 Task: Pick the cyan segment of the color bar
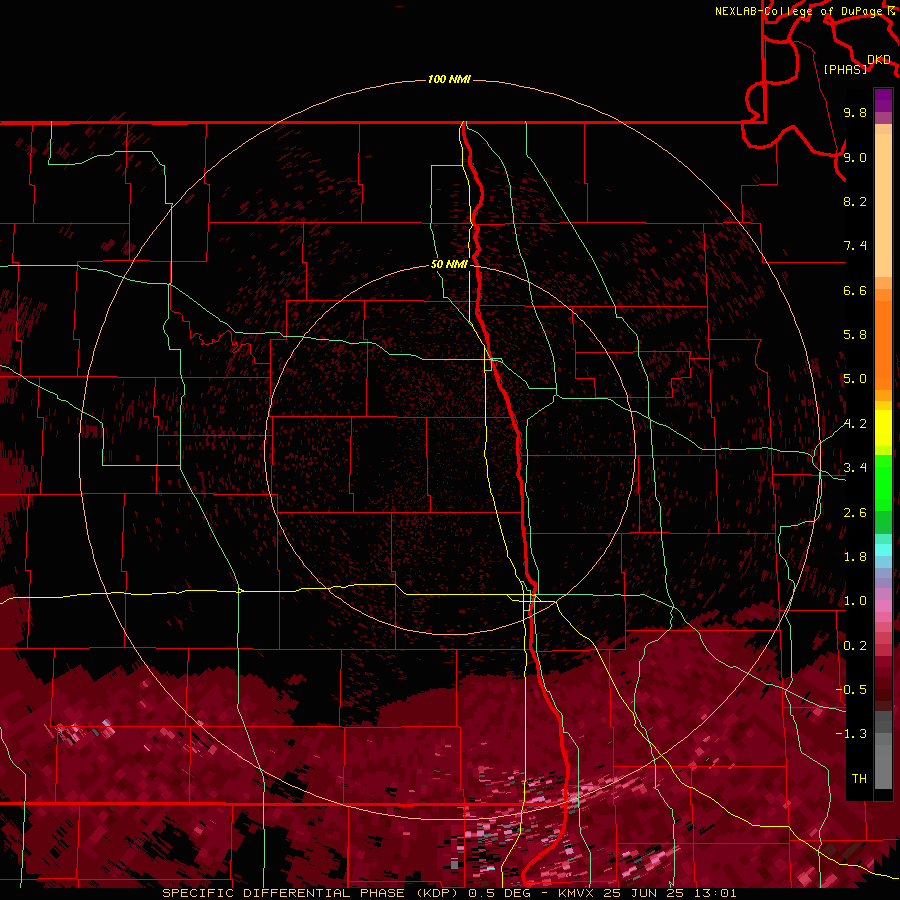pyautogui.click(x=883, y=550)
